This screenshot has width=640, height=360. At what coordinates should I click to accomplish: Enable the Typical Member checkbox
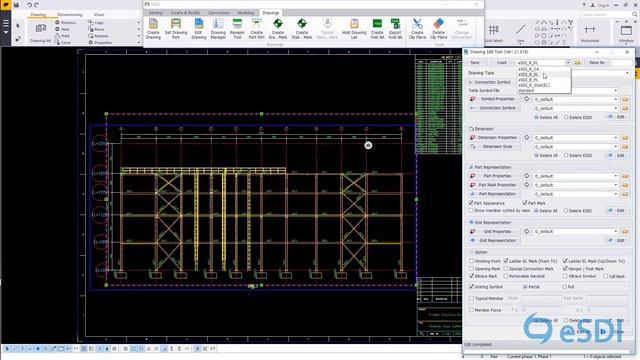[471, 298]
